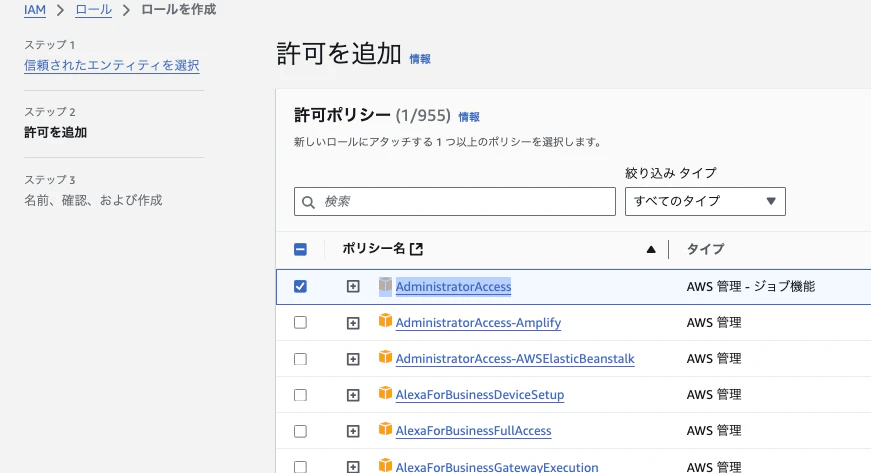Click the magnifier icon in the search box
Screen dimensions: 871x473
tap(308, 202)
